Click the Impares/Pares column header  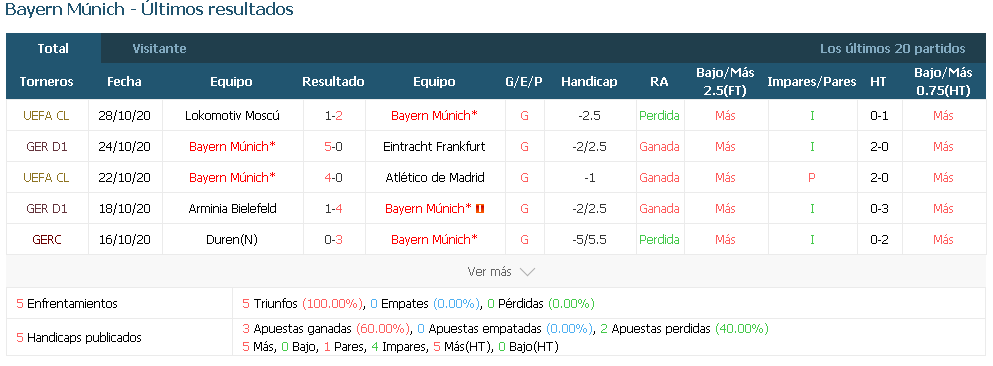[x=811, y=82]
